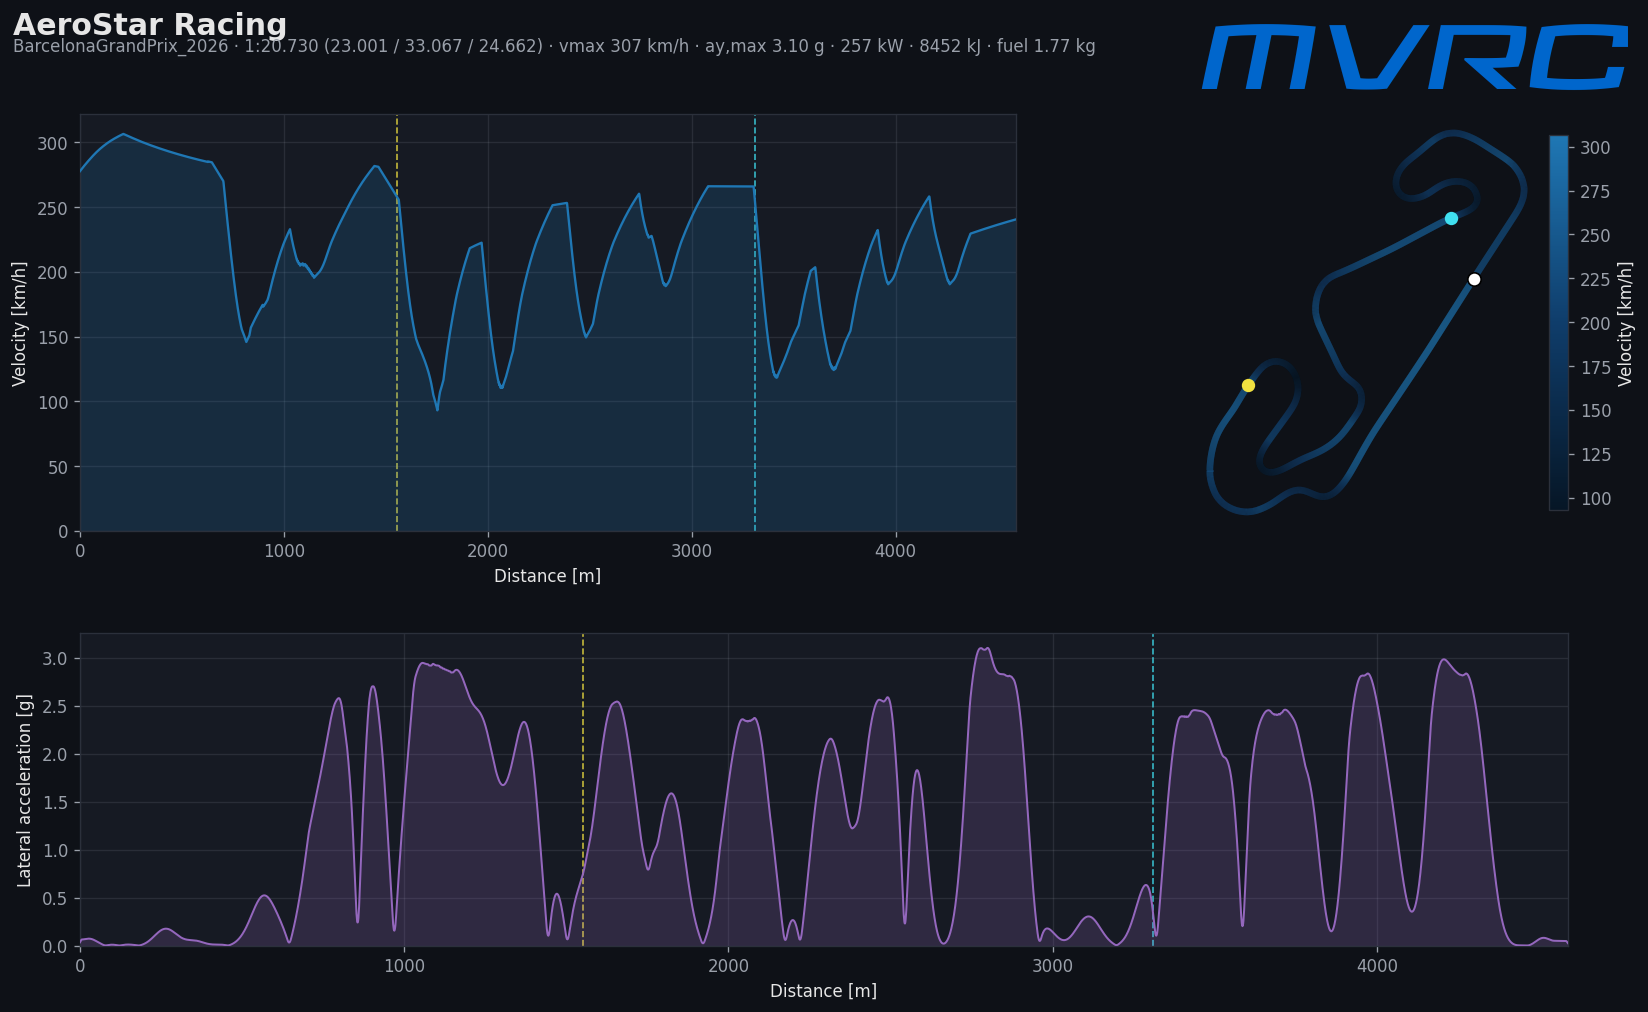Click the colorbar's "Velocity [km/h]" label
The image size is (1648, 1012).
[x=1625, y=323]
